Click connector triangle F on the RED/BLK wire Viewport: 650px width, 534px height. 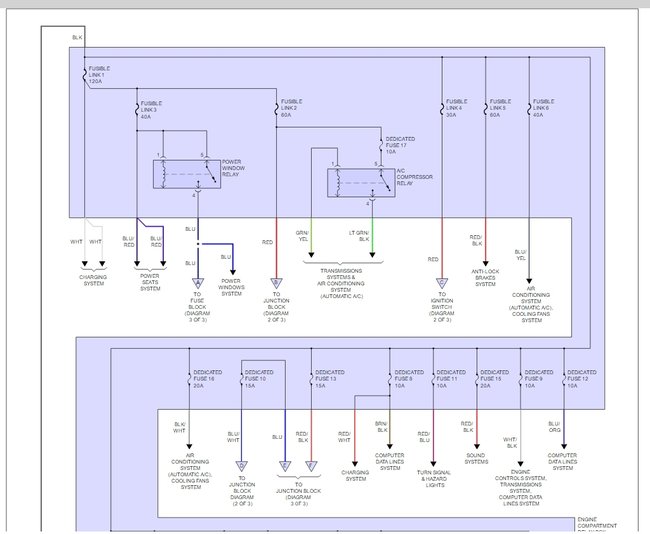point(311,466)
